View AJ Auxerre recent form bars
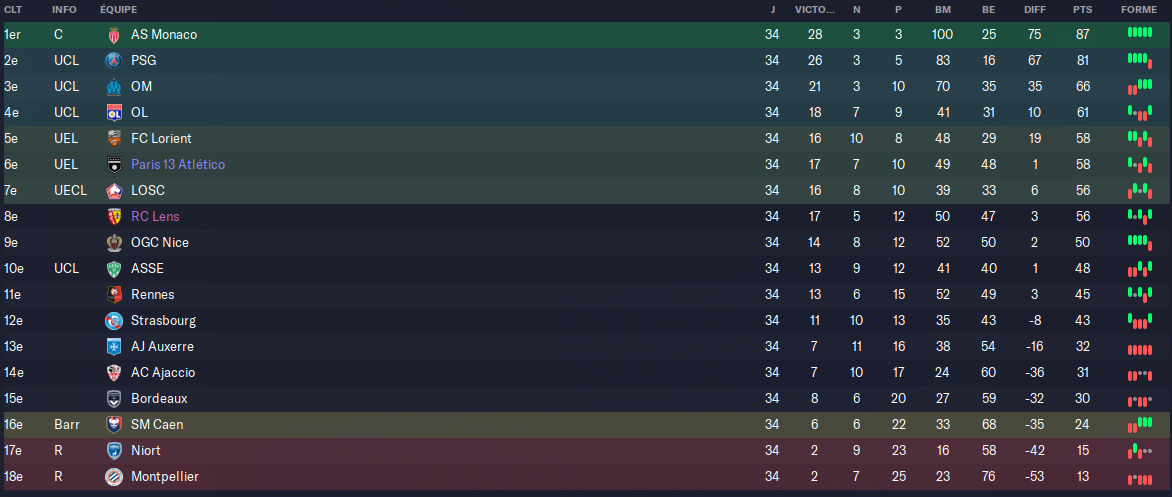The image size is (1172, 497). 1140,350
